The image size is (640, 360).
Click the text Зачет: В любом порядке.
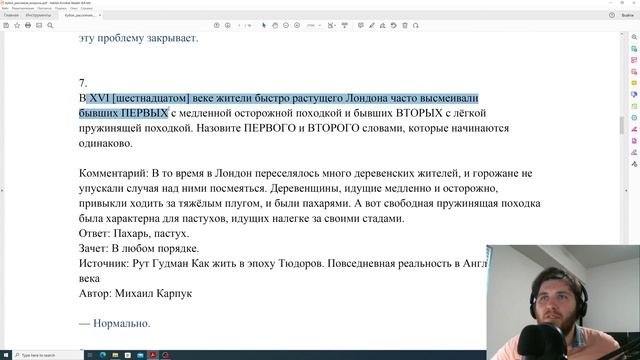pos(139,249)
